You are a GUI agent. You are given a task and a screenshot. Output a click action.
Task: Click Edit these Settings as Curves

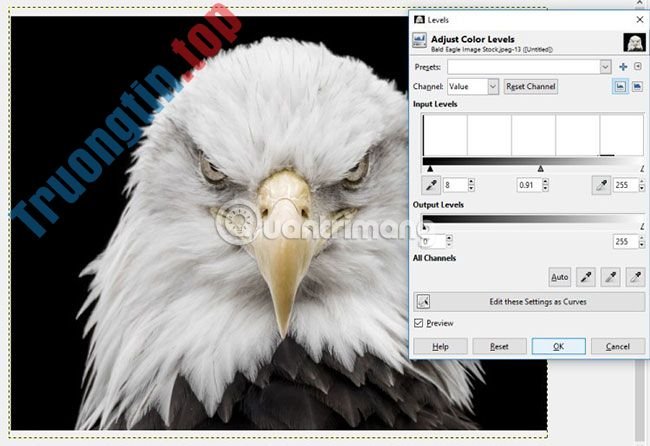coord(538,302)
